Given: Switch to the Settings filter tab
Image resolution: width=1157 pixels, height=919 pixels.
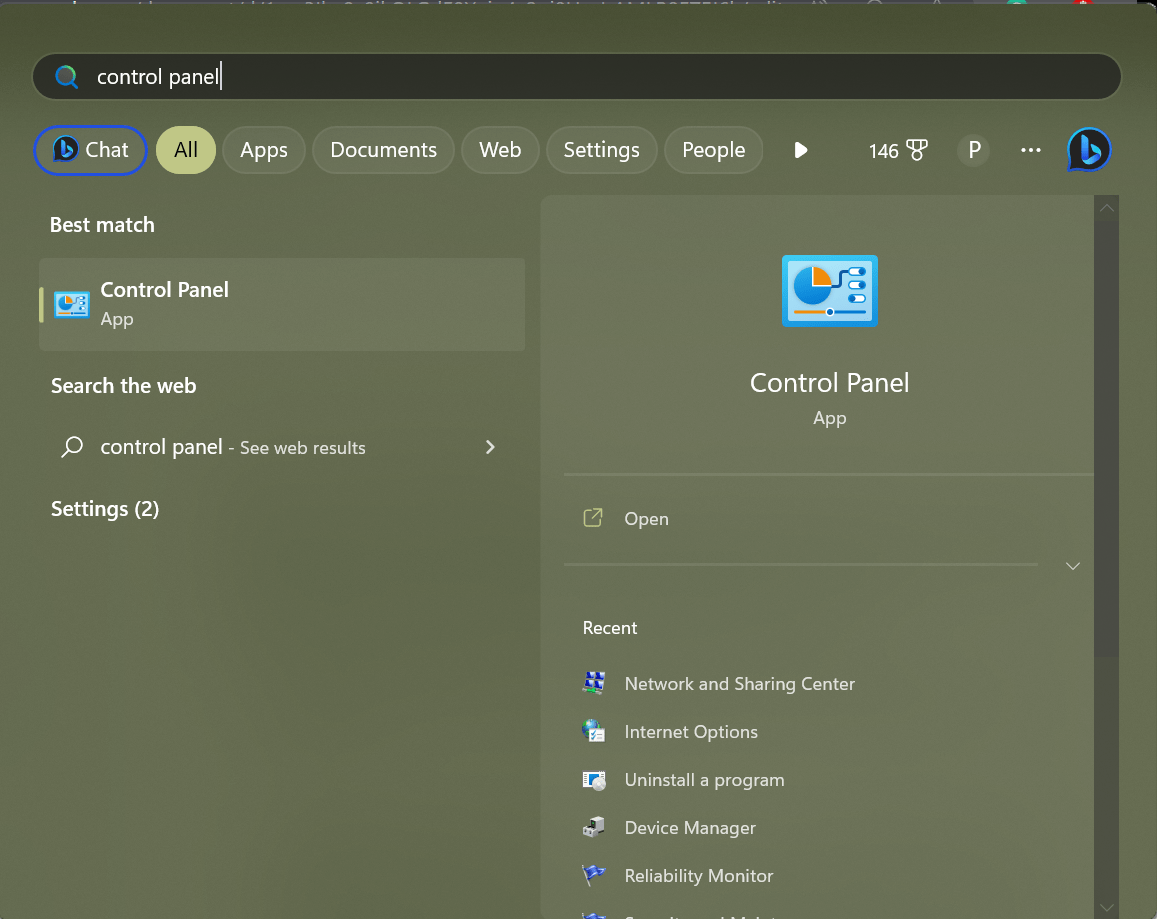Looking at the screenshot, I should (601, 151).
